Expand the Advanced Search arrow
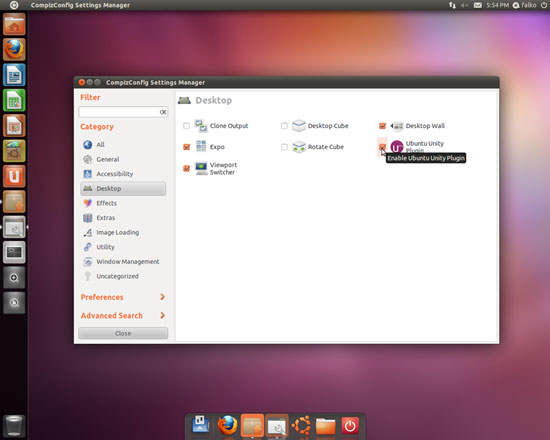 pos(162,315)
